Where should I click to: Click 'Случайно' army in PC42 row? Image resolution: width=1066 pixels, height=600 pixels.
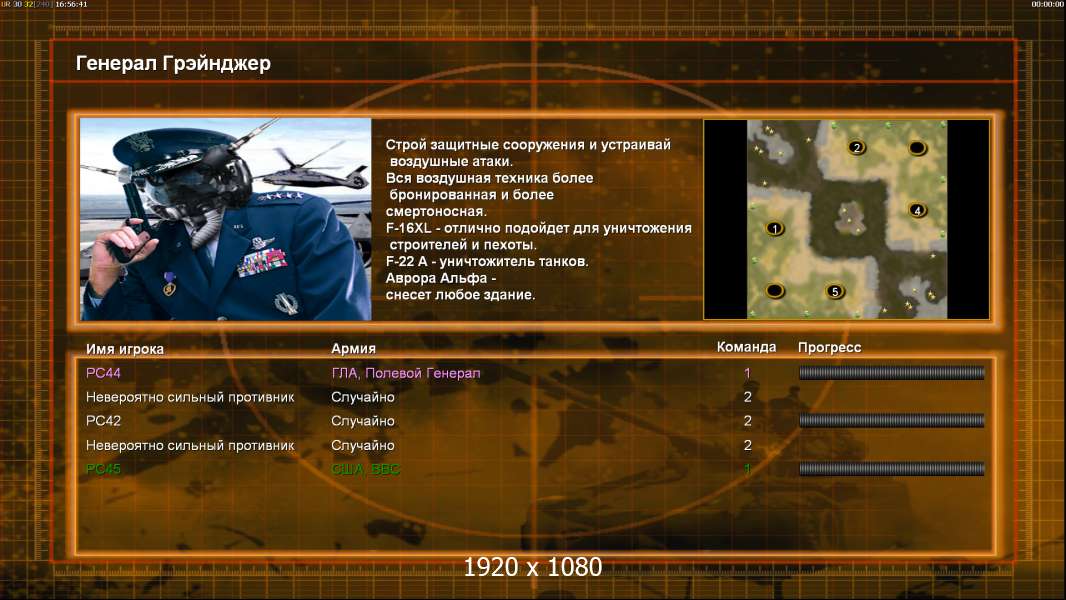click(362, 421)
